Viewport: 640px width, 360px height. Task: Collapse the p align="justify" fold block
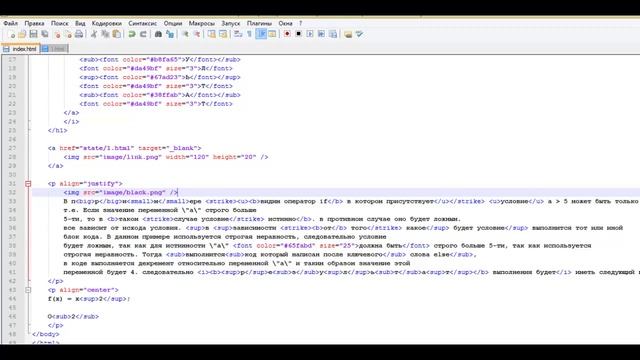point(28,184)
